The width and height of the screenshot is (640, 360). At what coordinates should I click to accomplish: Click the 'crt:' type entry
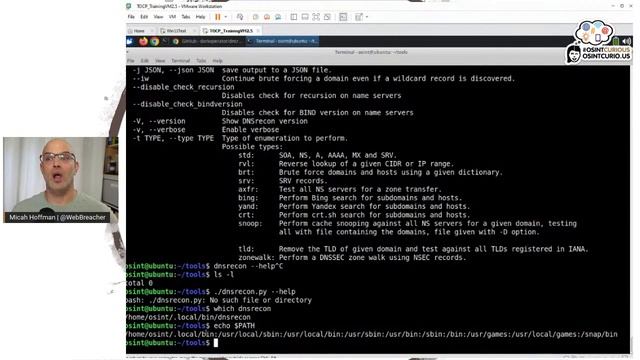pyautogui.click(x=246, y=215)
